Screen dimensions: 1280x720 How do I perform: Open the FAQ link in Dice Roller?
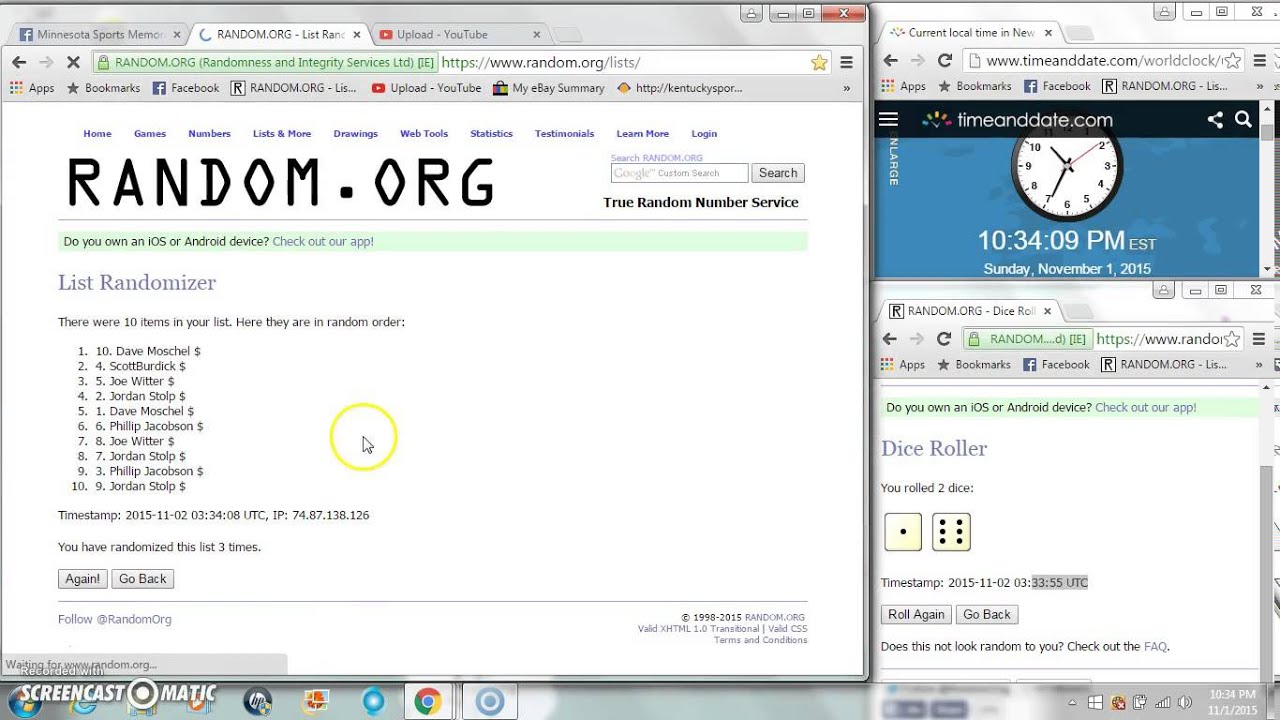(1155, 647)
